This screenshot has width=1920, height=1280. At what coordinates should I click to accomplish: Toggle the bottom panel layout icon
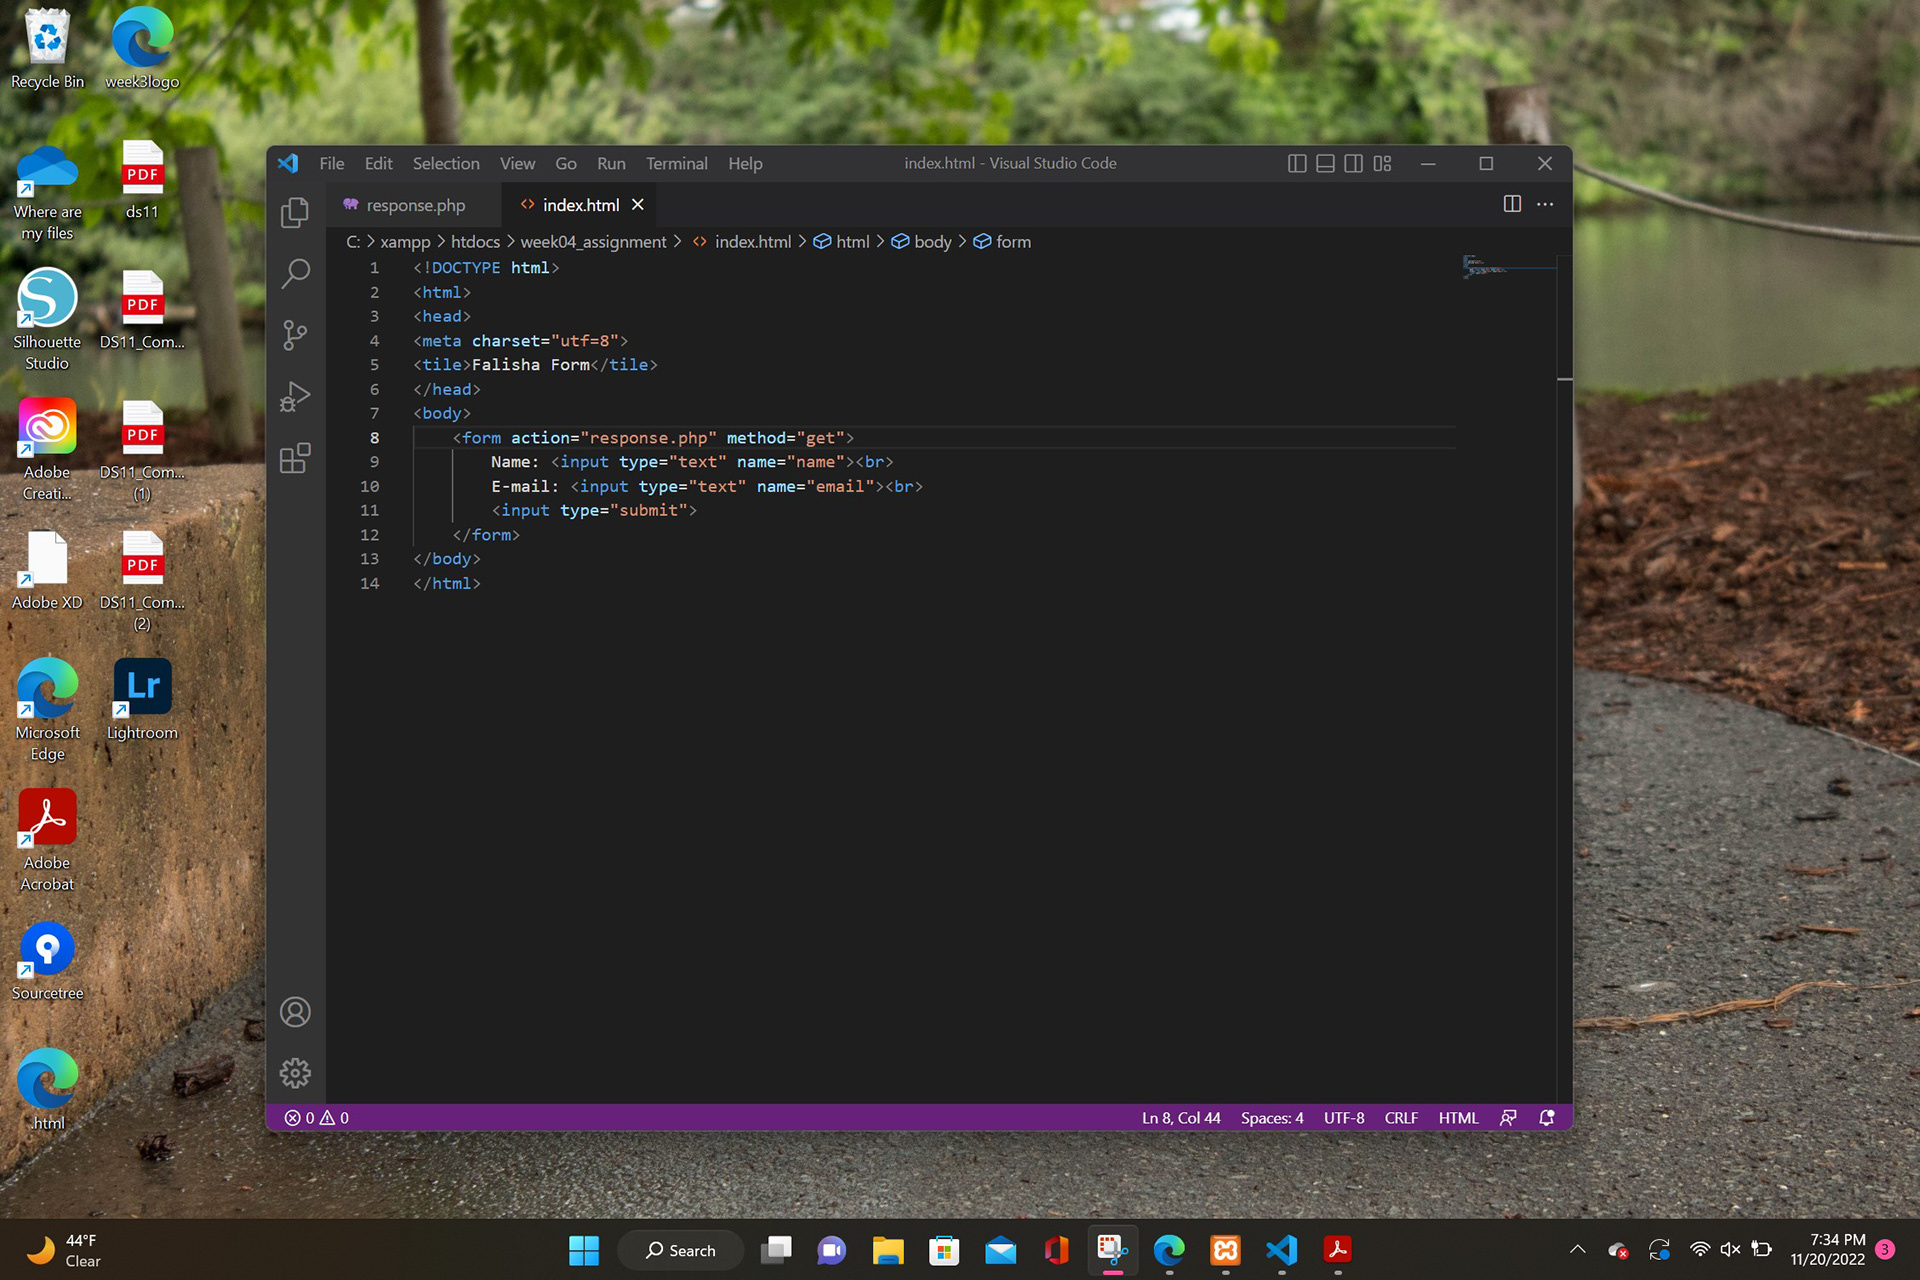coord(1325,163)
